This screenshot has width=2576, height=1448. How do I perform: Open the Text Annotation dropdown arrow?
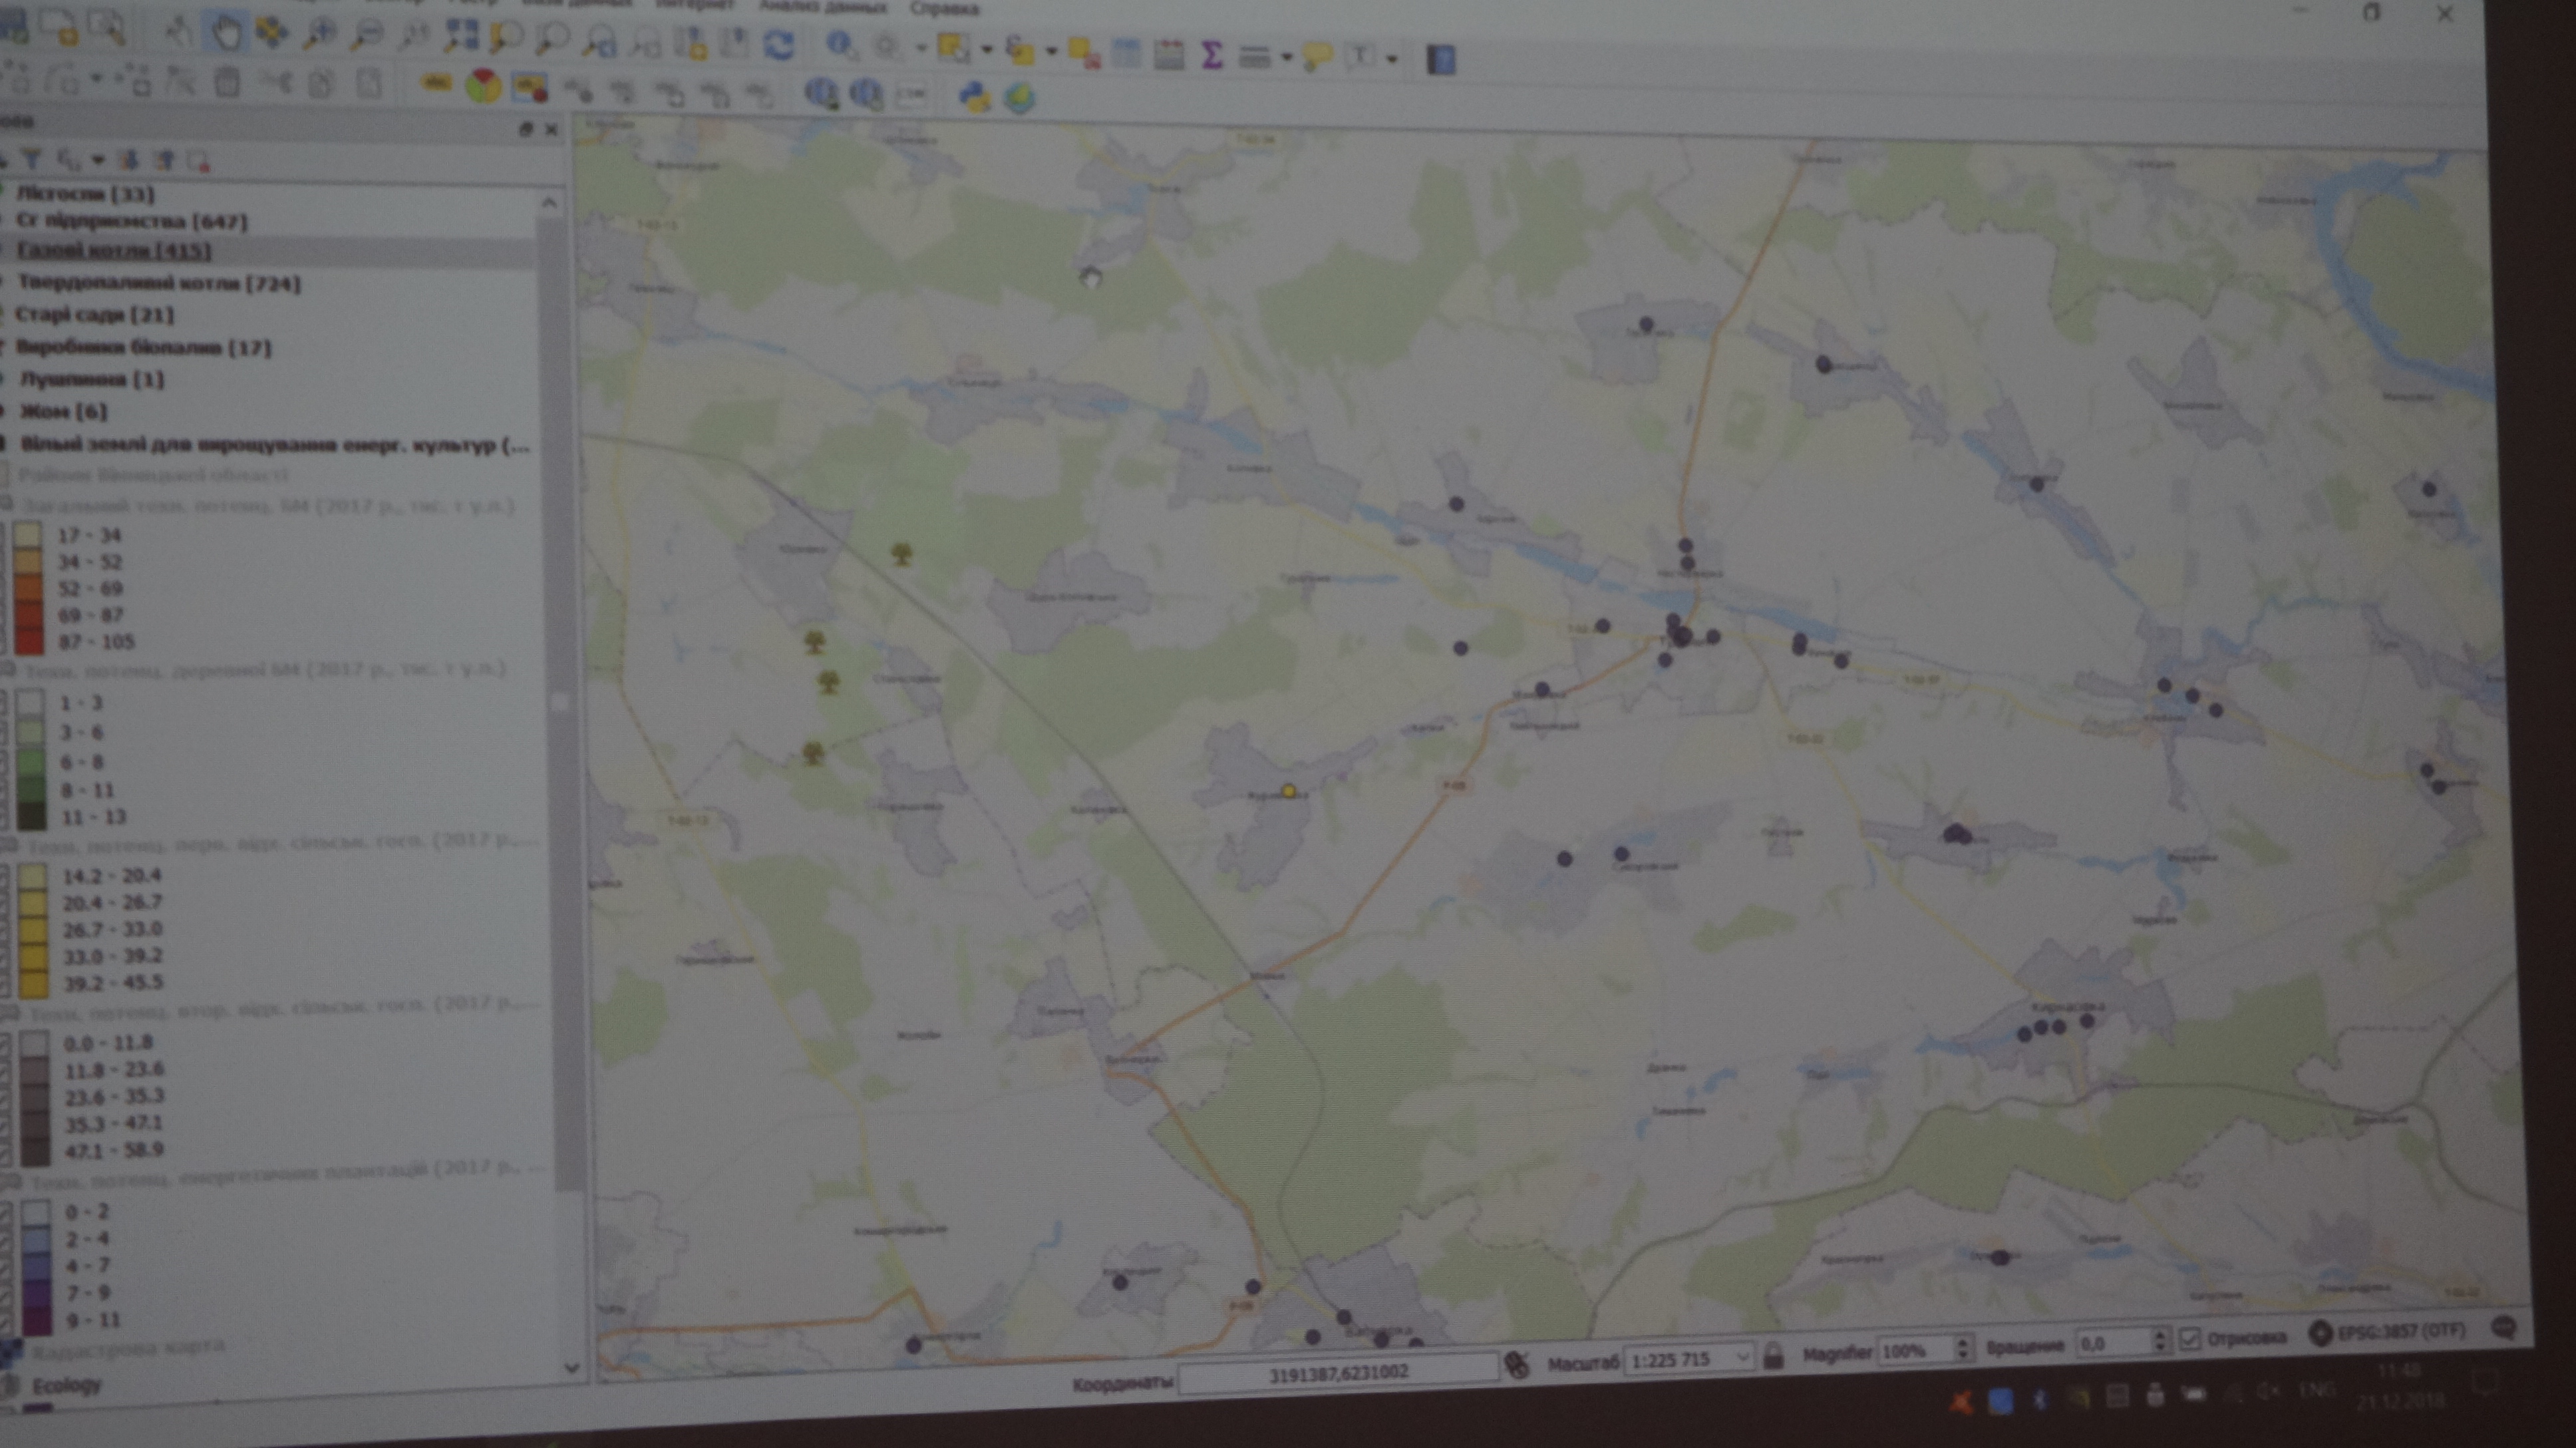1392,59
